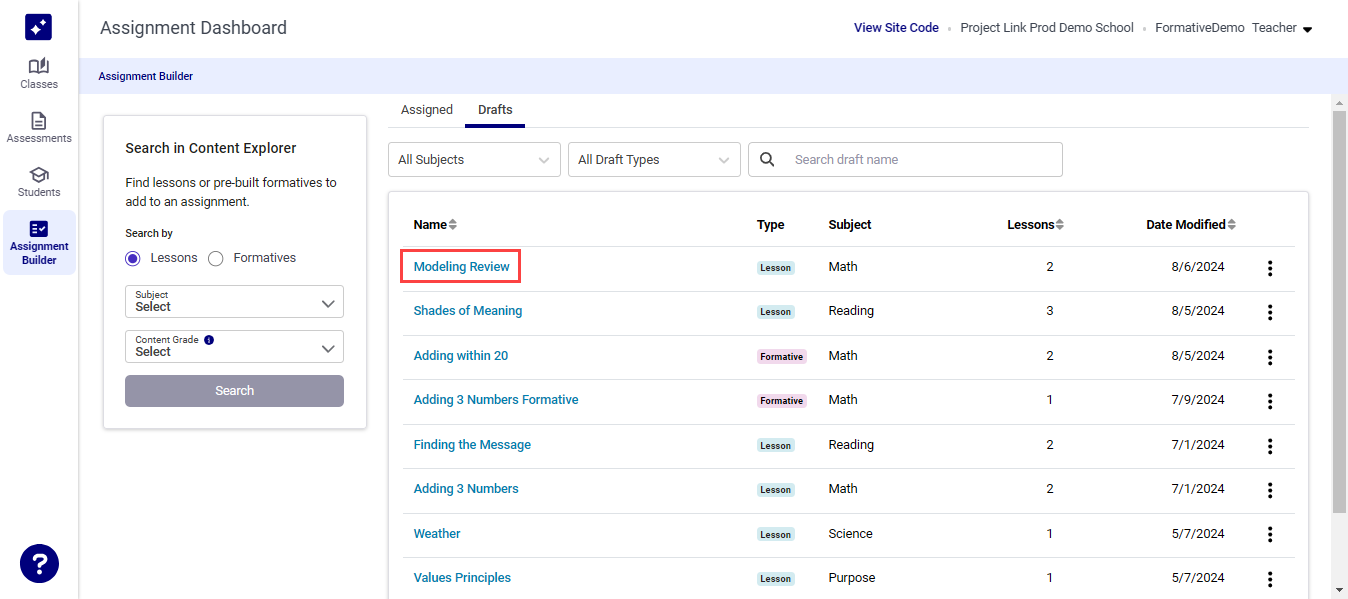
Task: Click the Content Grade info icon
Action: pos(208,340)
